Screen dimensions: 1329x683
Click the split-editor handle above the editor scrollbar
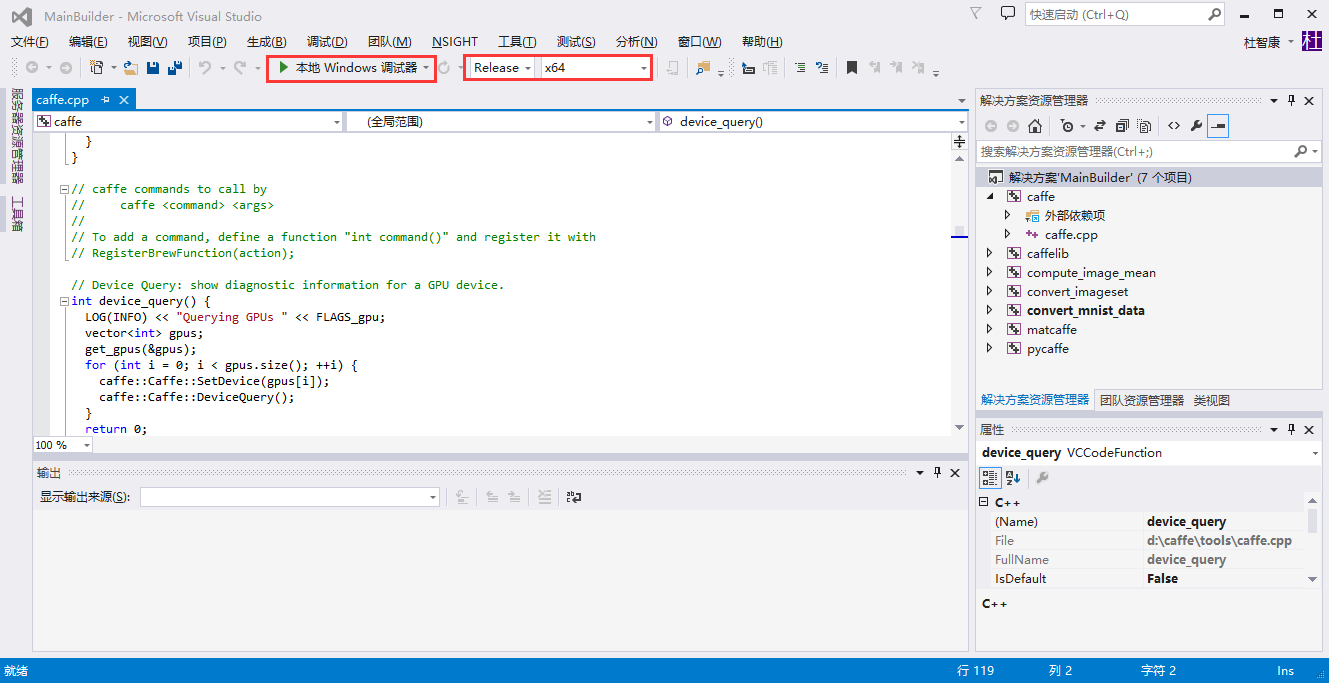(959, 142)
